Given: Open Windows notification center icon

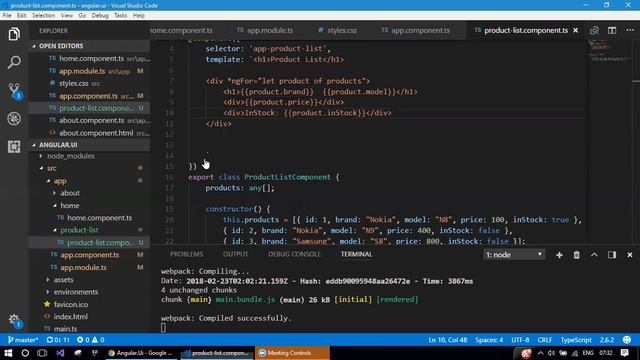Looking at the screenshot, I should pos(624,353).
